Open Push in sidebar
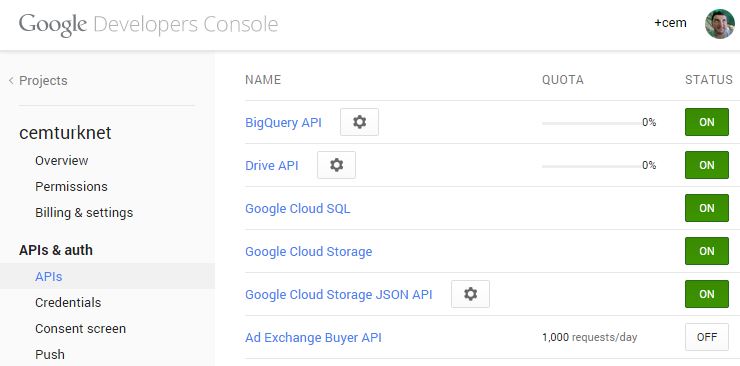This screenshot has width=740, height=366. 50,354
